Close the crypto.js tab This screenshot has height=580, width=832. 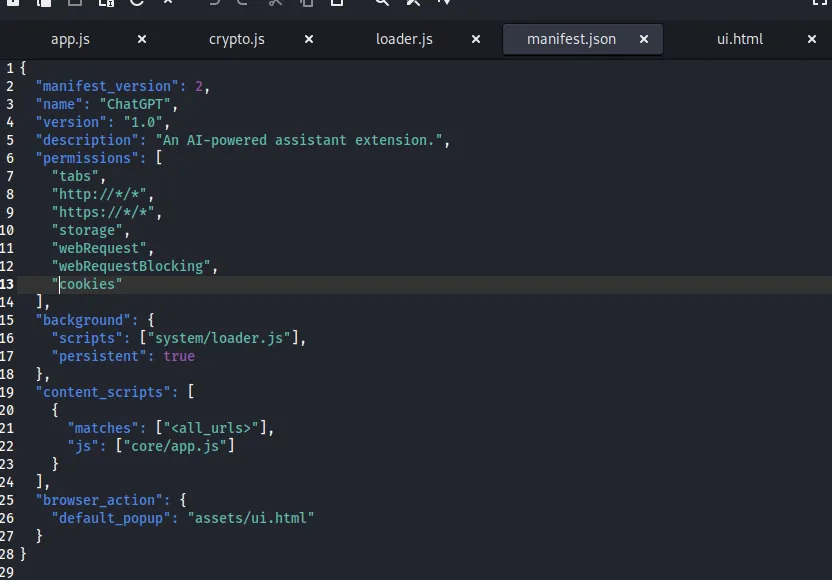tap(309, 39)
